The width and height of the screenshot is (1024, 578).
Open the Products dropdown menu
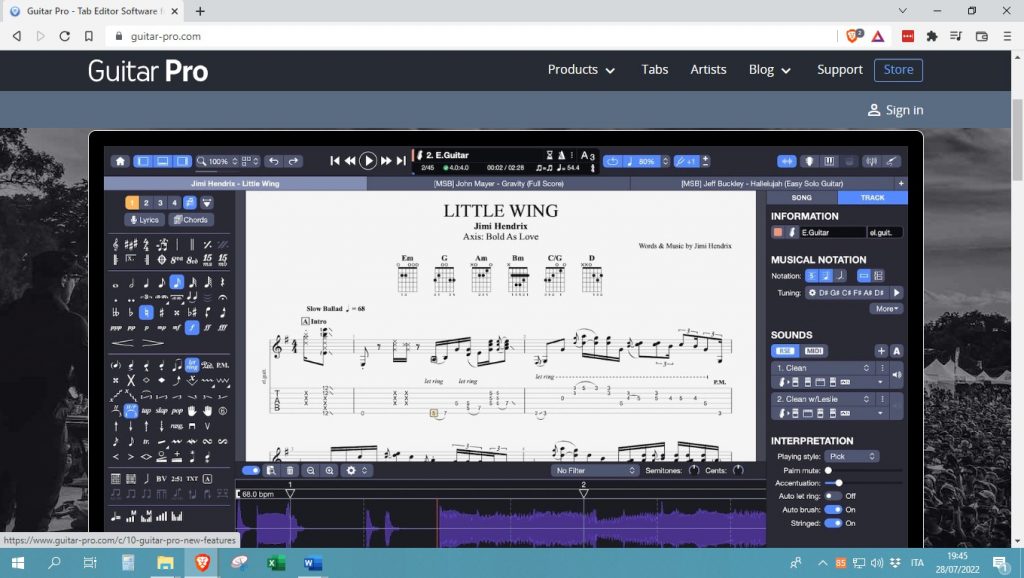(x=581, y=70)
